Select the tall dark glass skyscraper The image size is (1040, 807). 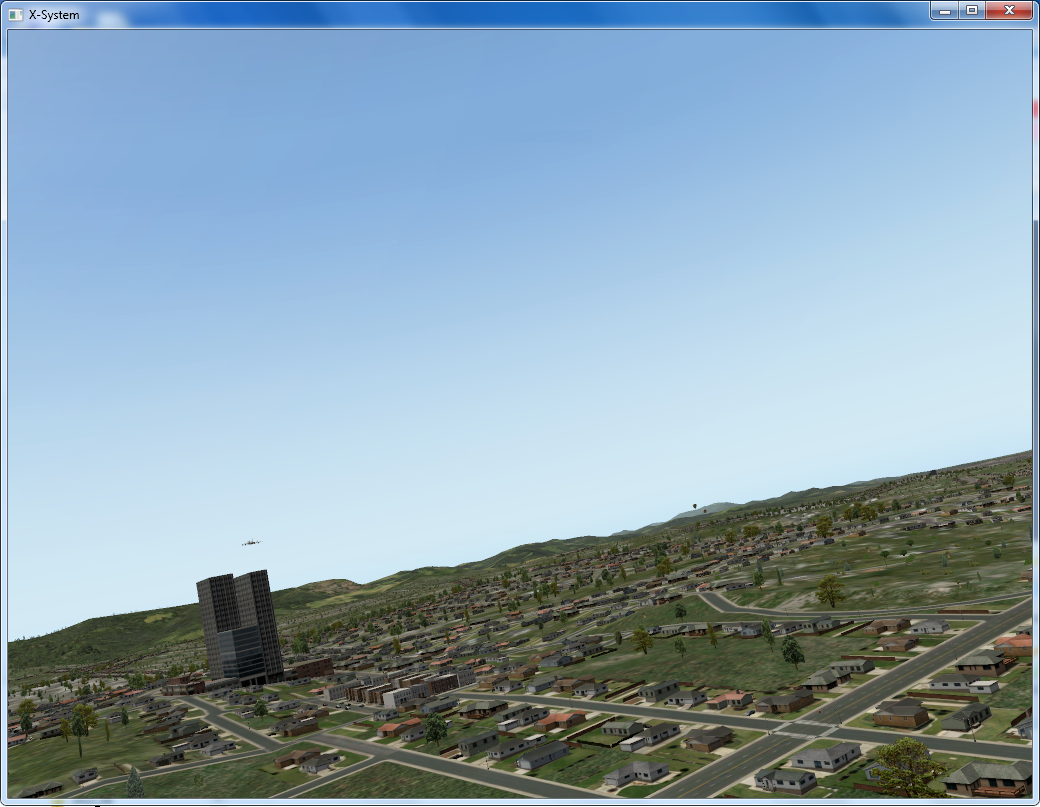click(239, 625)
